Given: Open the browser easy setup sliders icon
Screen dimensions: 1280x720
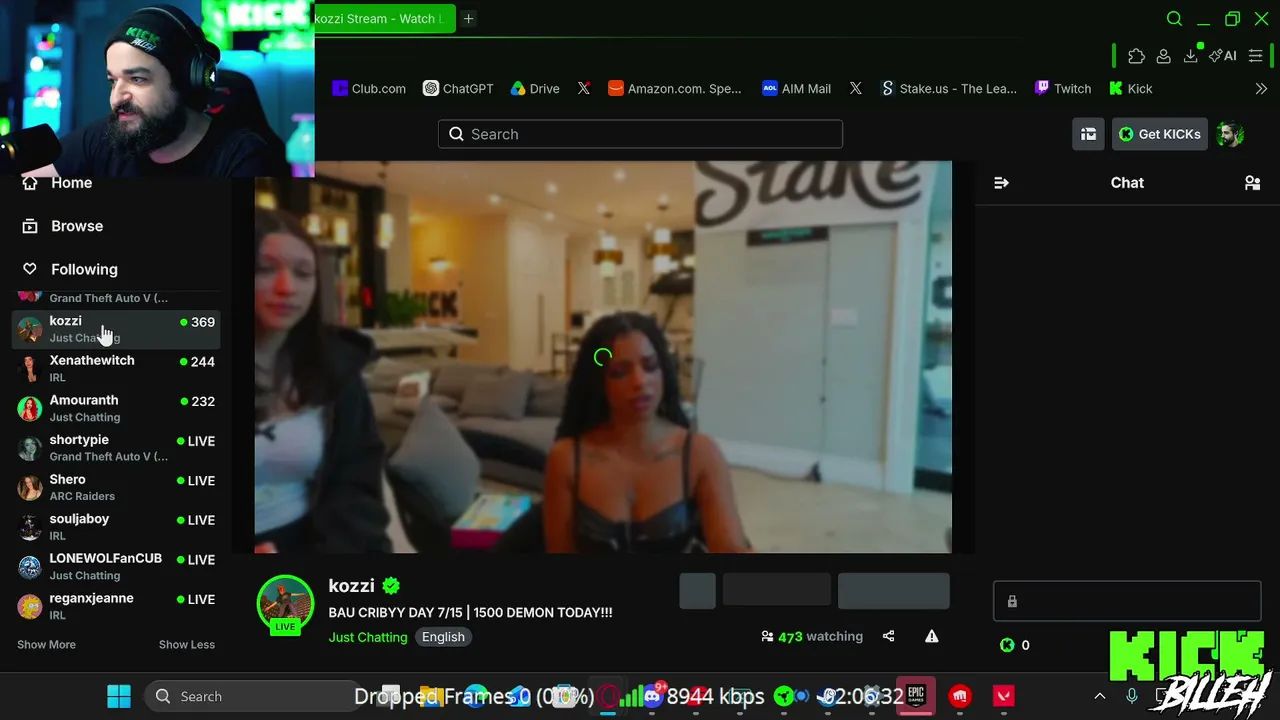Looking at the screenshot, I should (x=1256, y=56).
